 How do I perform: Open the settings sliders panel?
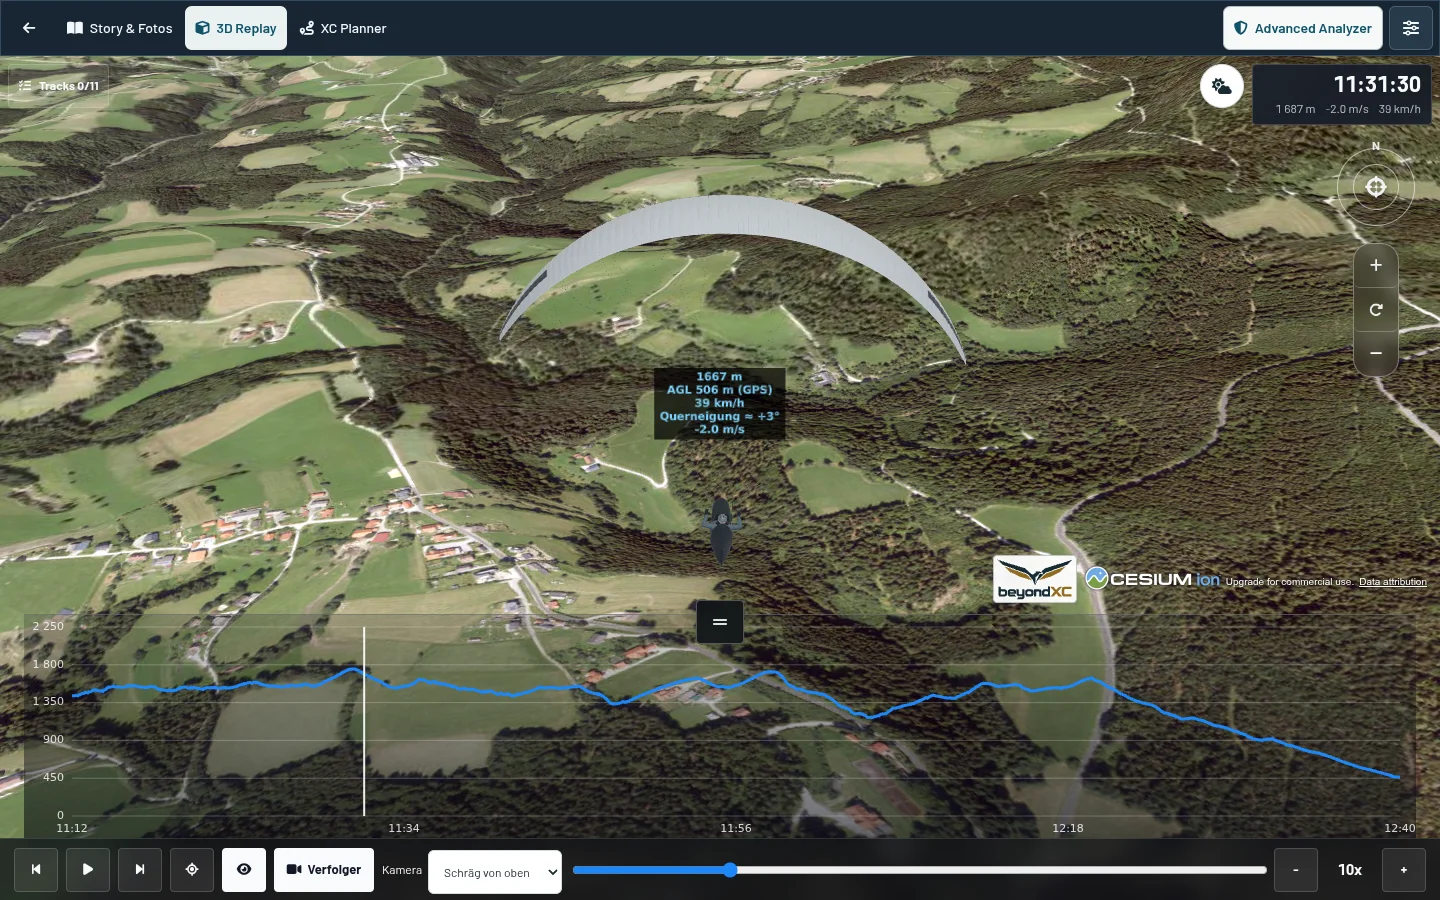[x=1411, y=28]
